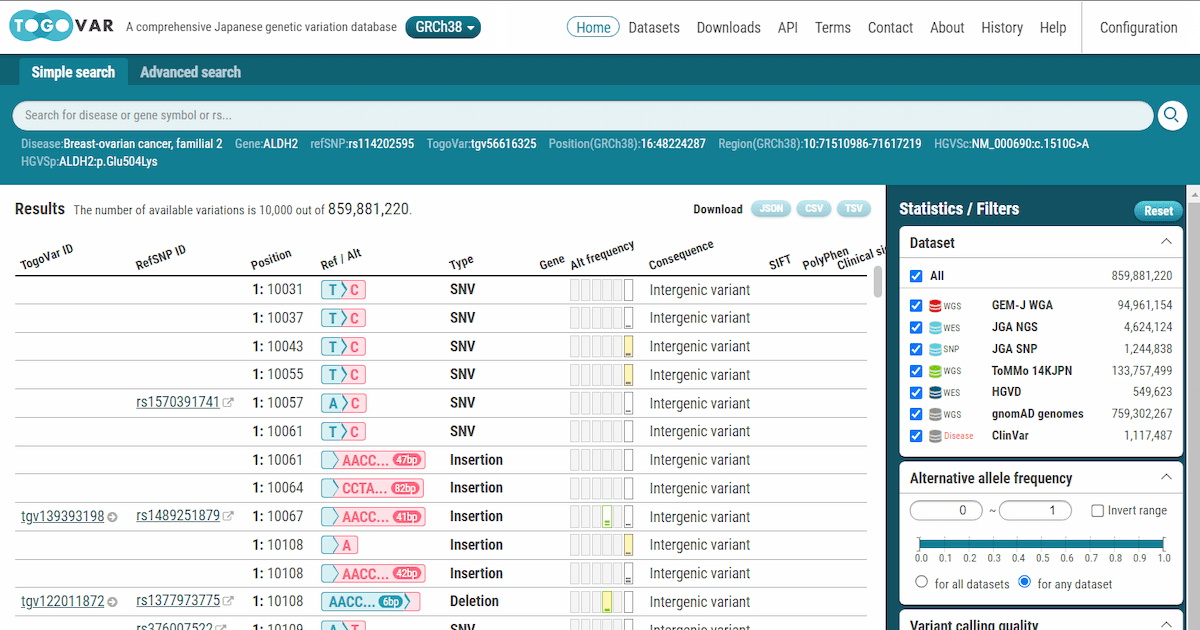Screen dimensions: 1200x630
Task: Collapse the Alternative allele frequency panel
Action: click(x=1165, y=478)
